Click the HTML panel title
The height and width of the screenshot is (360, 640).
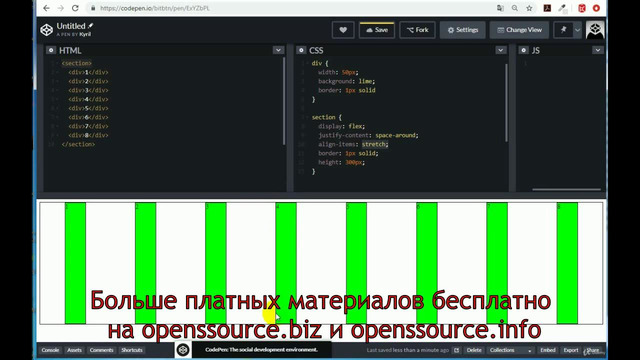70,50
